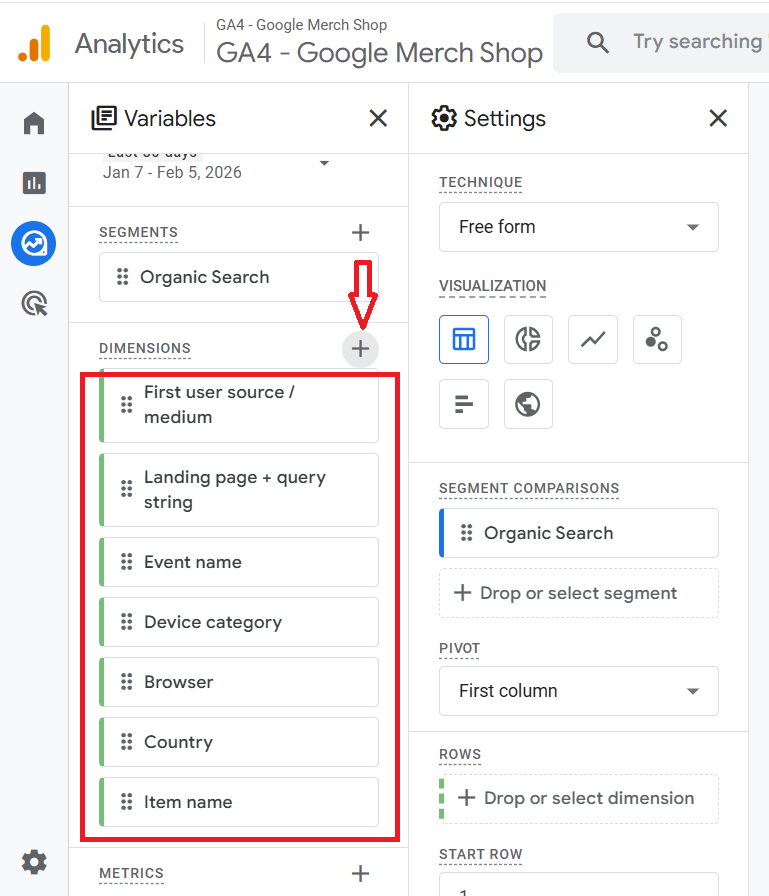Close the Settings panel
The image size is (769, 896).
coord(718,118)
